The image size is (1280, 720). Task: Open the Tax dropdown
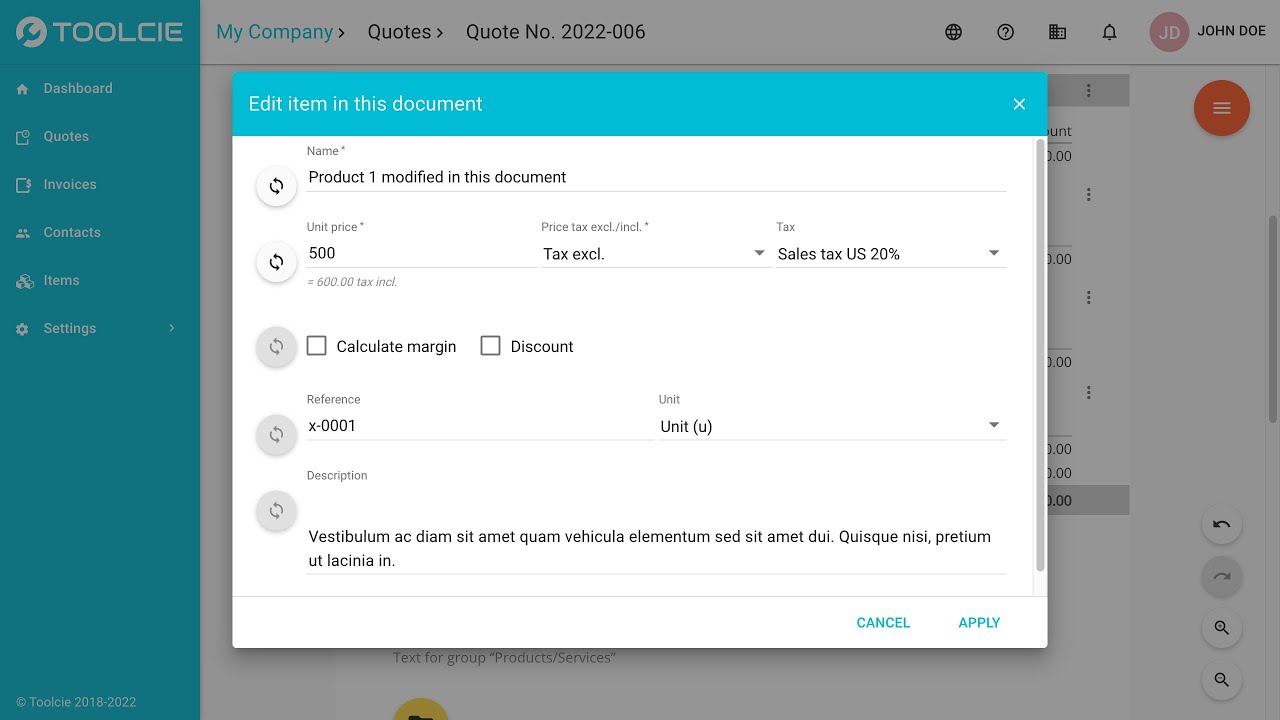pyautogui.click(x=890, y=254)
